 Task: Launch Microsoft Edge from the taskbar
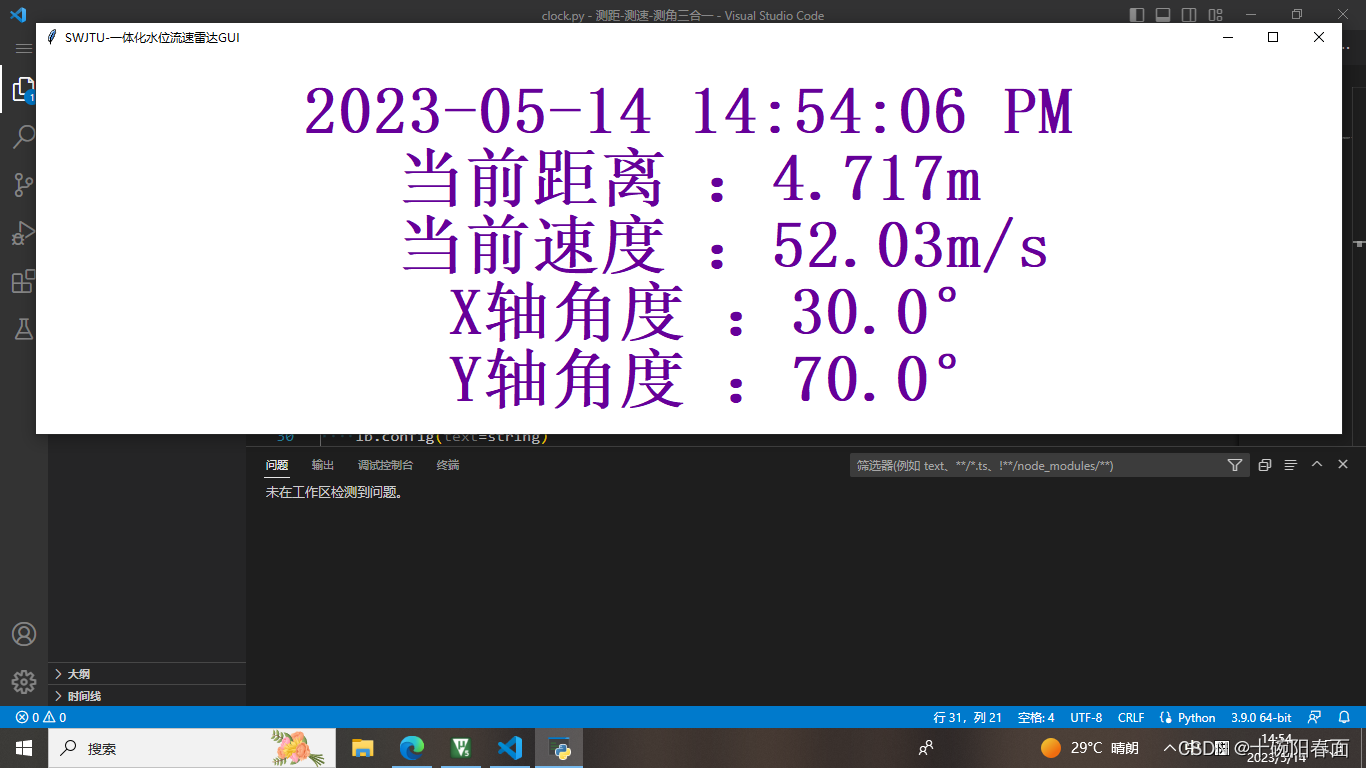(x=412, y=748)
